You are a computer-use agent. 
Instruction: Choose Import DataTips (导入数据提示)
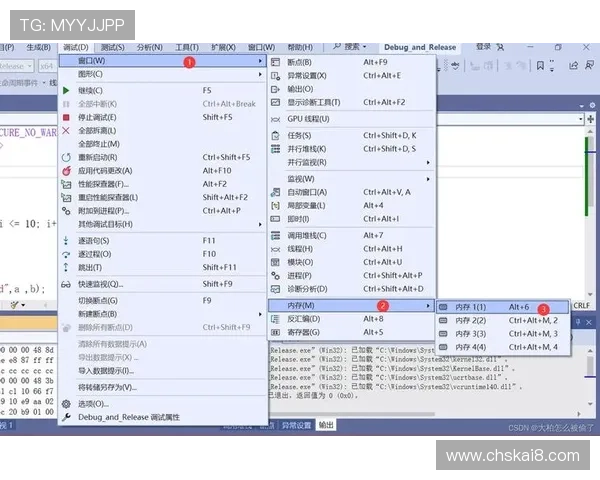[x=163, y=371]
